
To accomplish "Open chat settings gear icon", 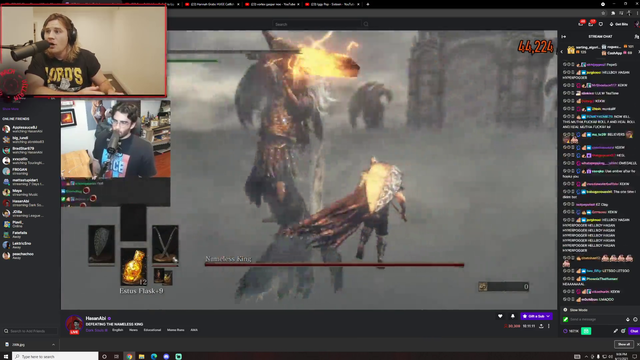I will click(x=623, y=331).
